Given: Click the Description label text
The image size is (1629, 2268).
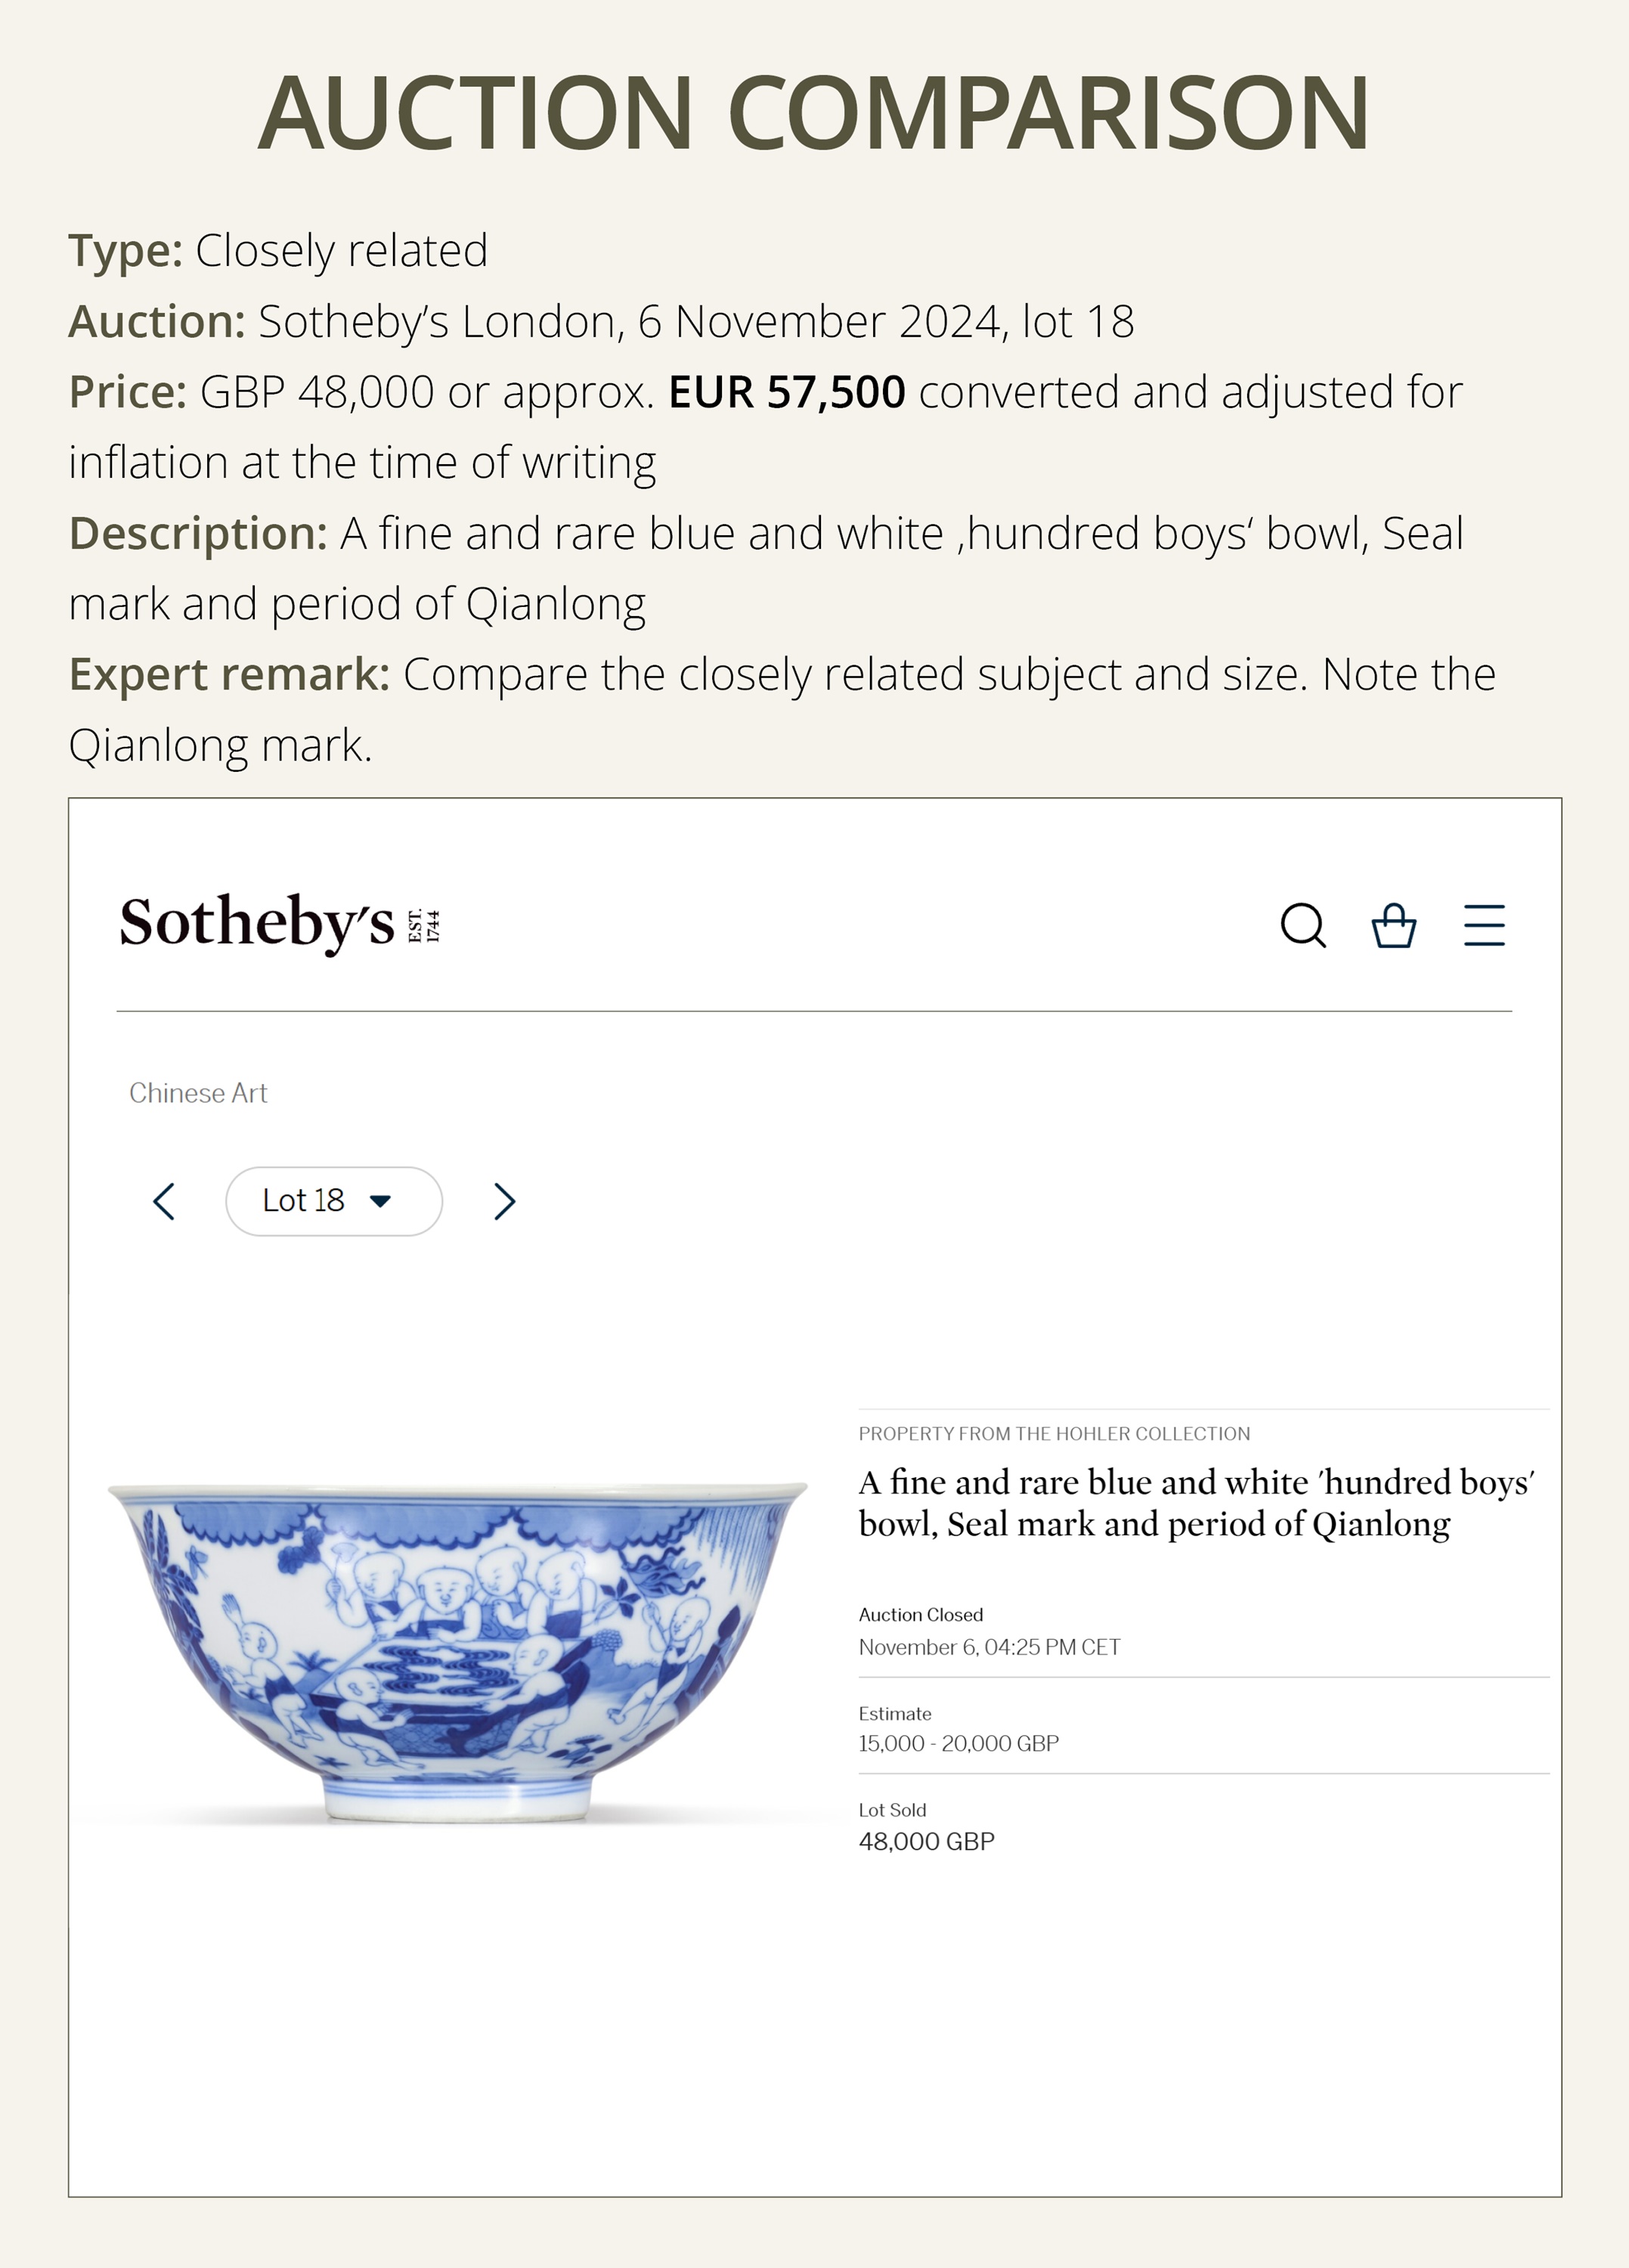Looking at the screenshot, I should [x=198, y=533].
